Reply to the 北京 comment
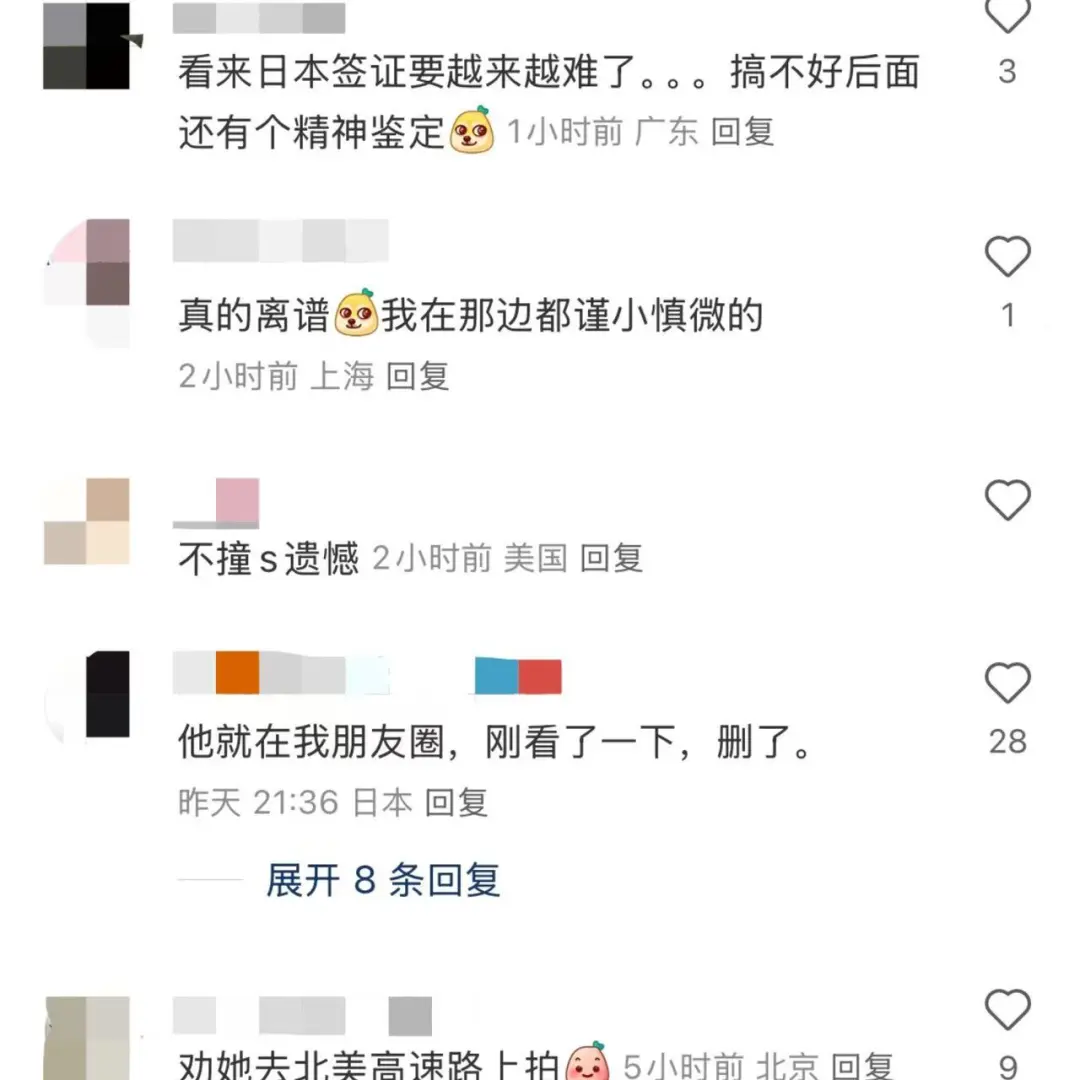 [x=862, y=1066]
